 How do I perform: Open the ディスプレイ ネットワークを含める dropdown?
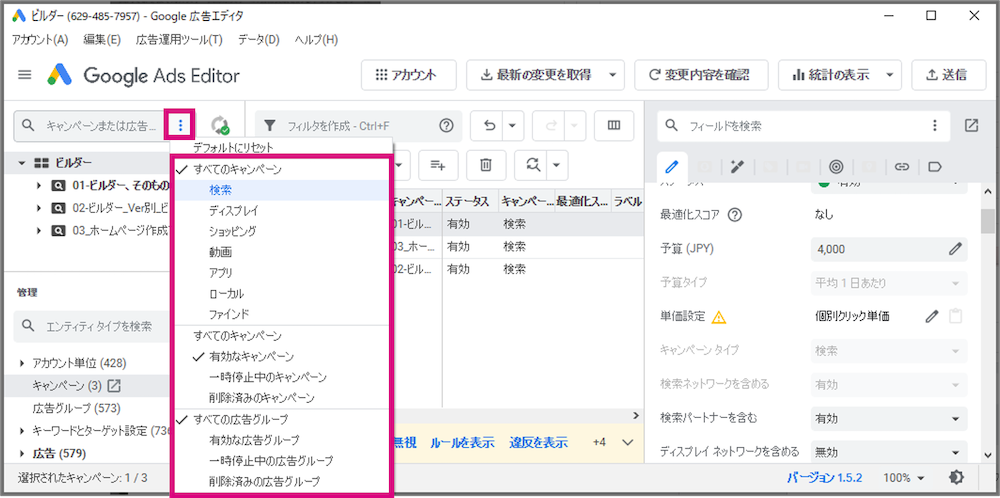(x=889, y=452)
